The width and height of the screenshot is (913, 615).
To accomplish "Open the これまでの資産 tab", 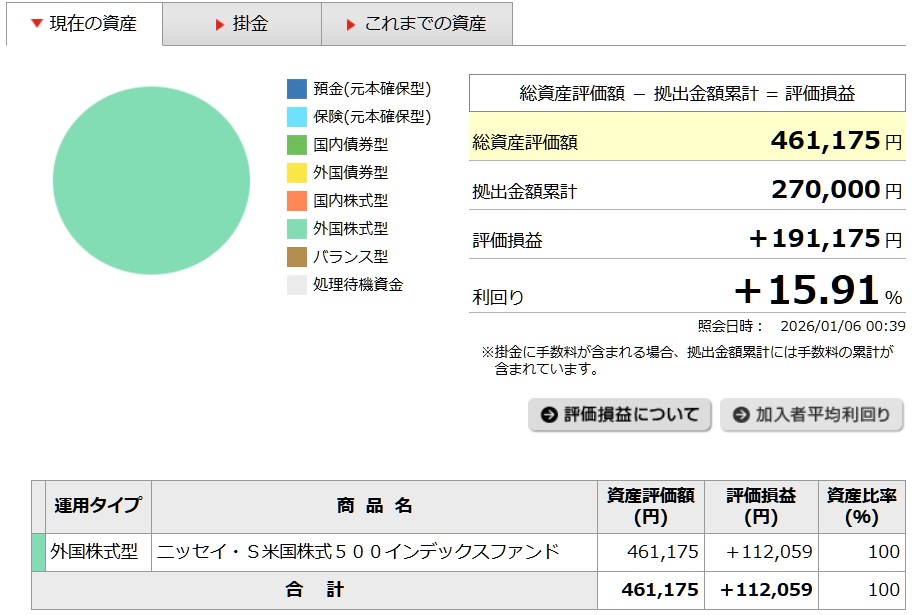I will coord(417,24).
